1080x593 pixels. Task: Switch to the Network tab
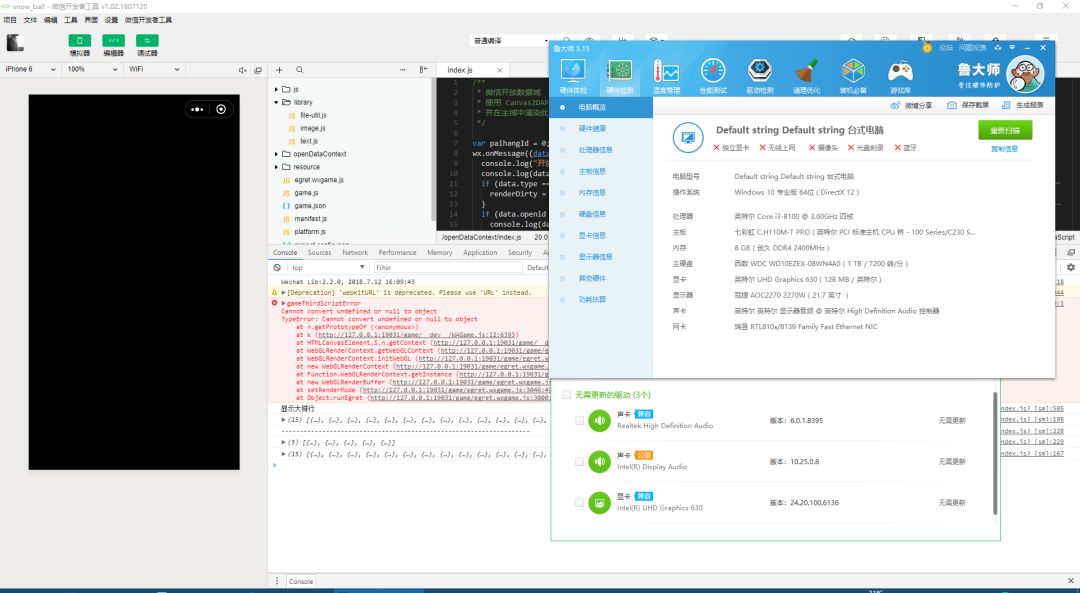click(x=355, y=253)
